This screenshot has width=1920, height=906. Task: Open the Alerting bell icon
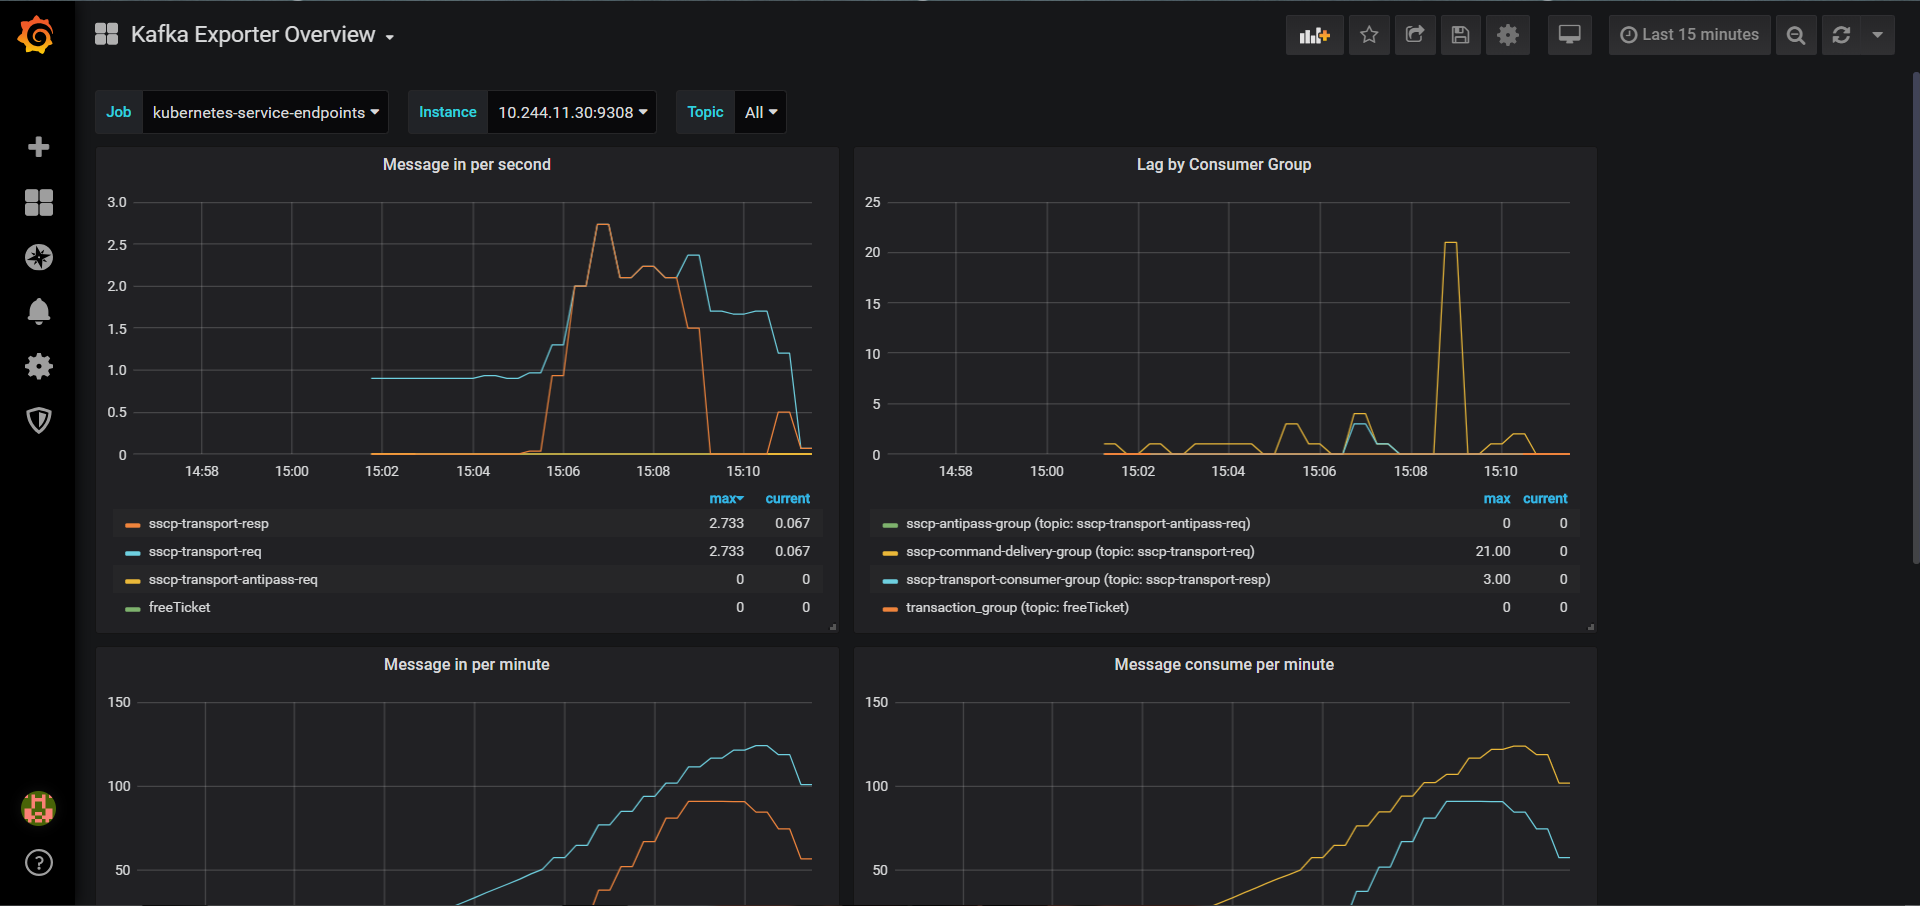tap(38, 312)
